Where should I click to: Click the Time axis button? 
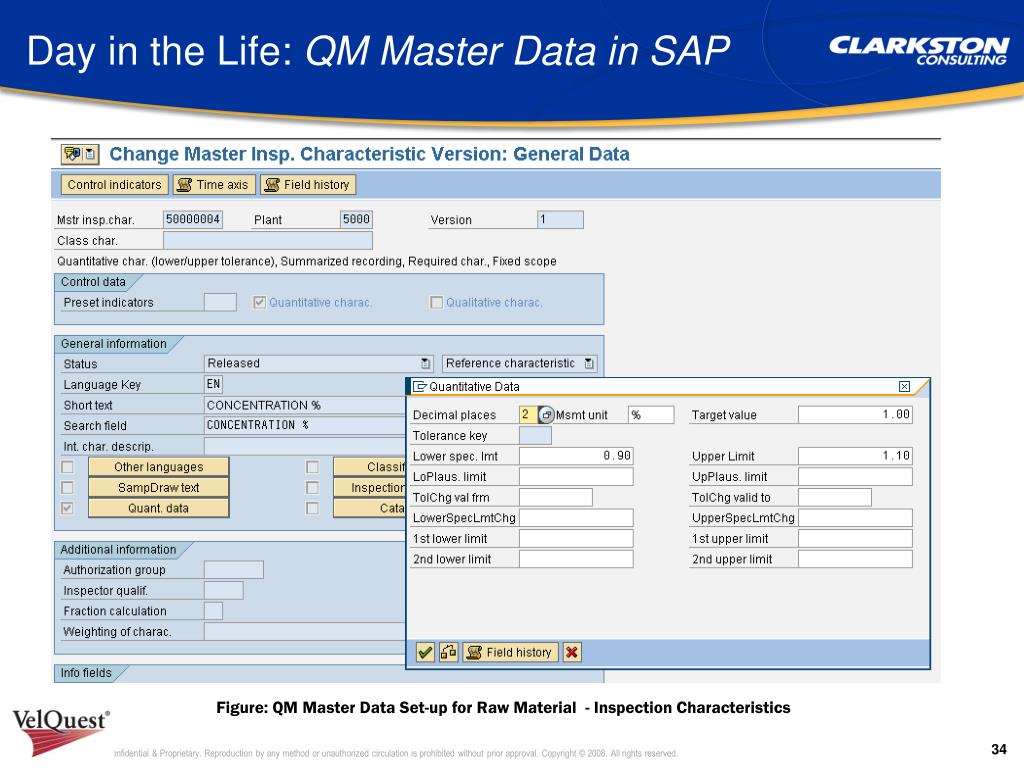pos(214,185)
